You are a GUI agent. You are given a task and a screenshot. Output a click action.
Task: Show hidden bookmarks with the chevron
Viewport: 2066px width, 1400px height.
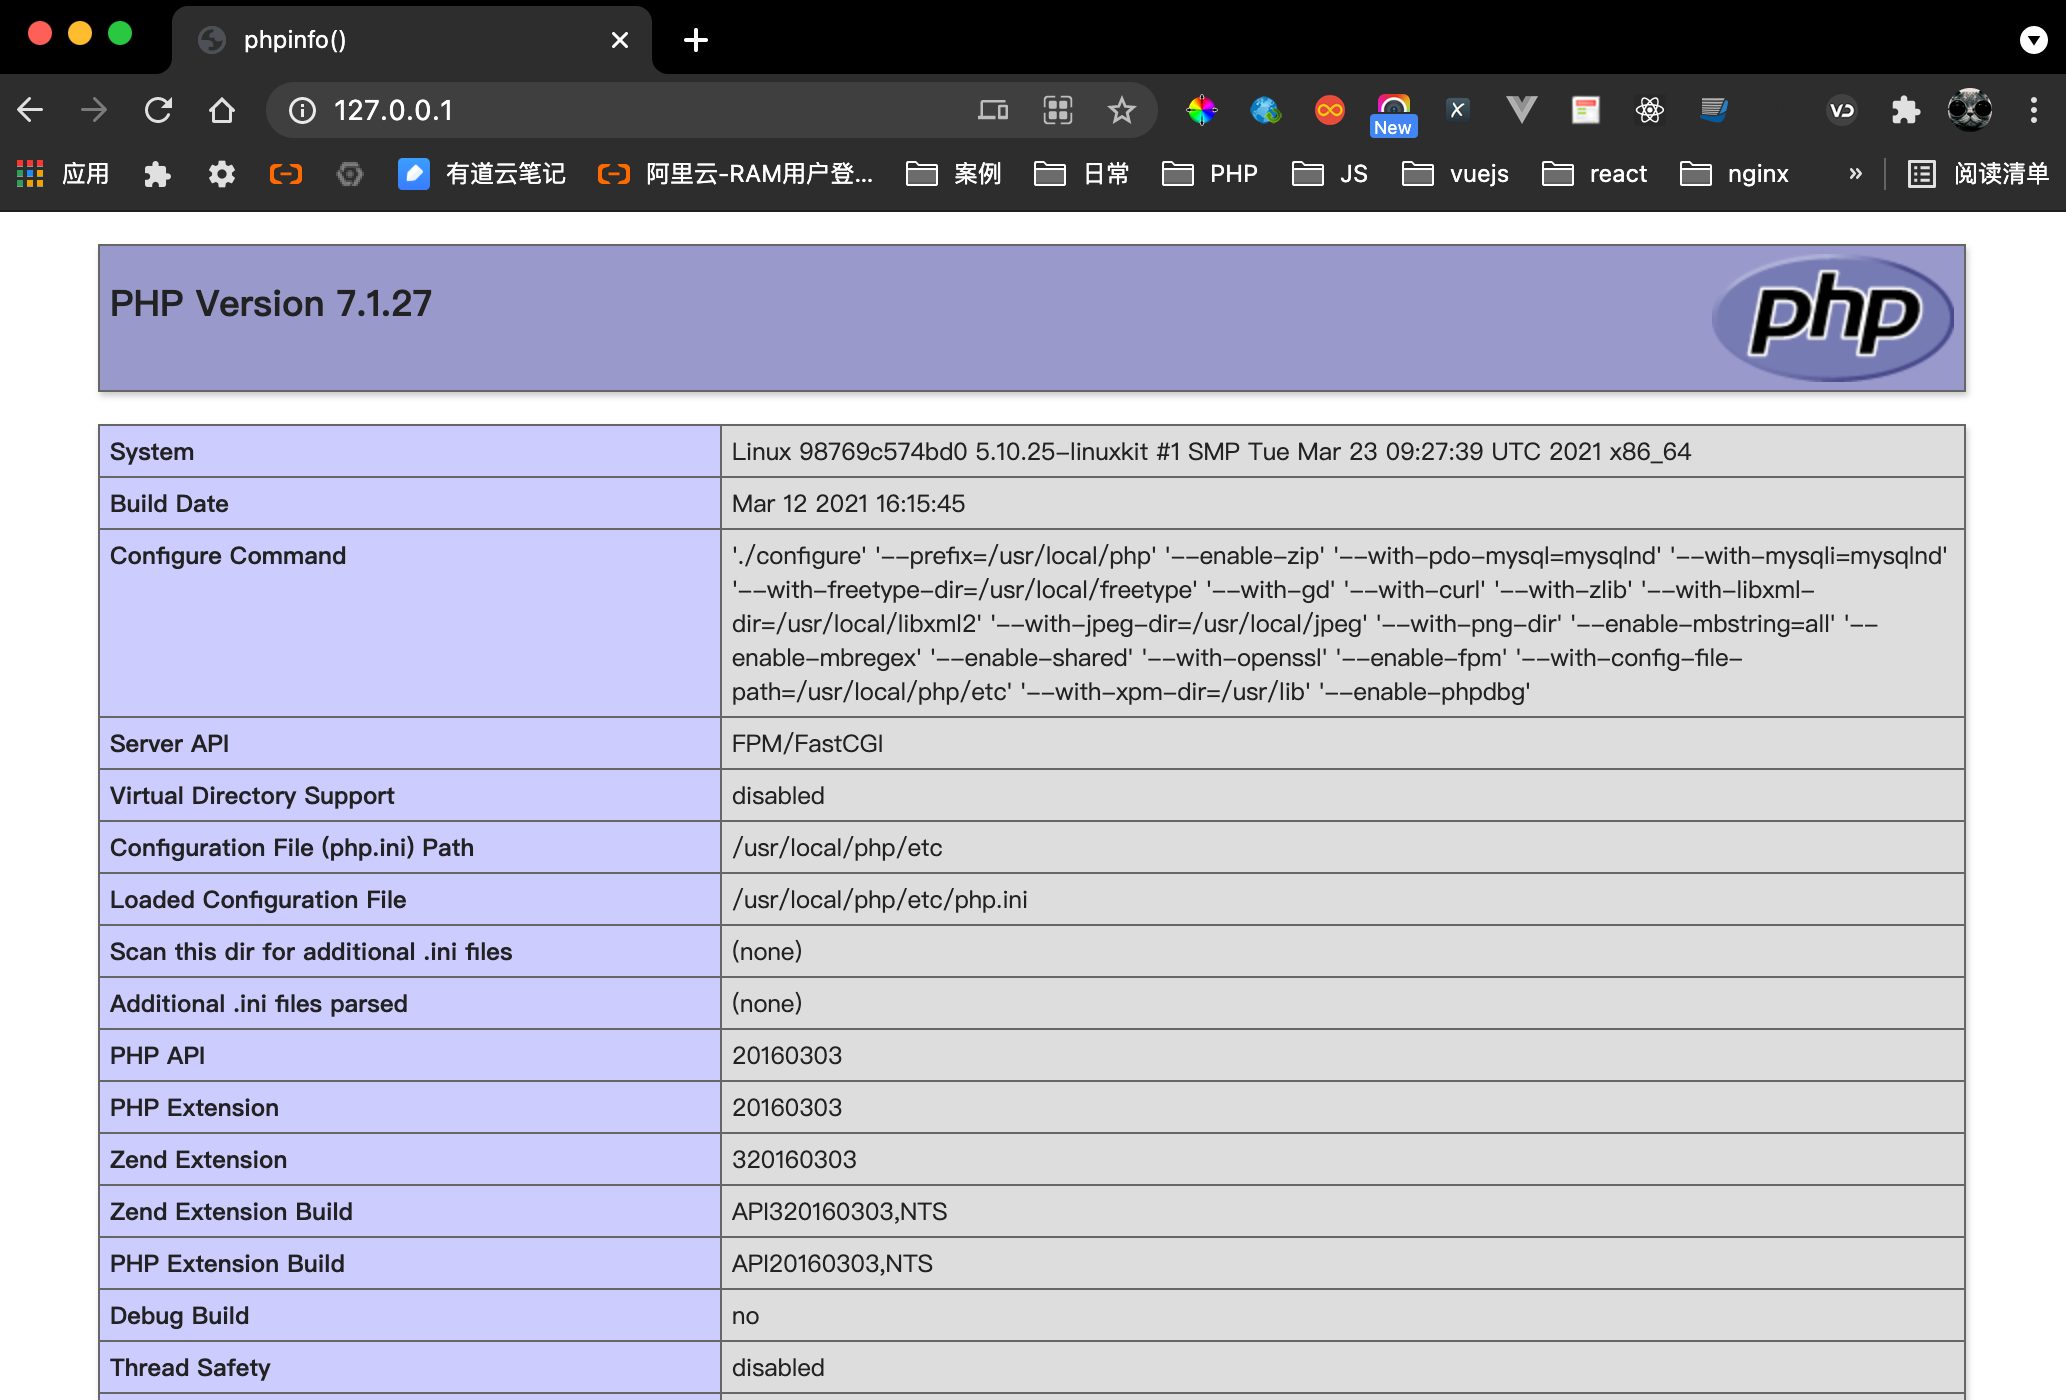tap(1855, 174)
